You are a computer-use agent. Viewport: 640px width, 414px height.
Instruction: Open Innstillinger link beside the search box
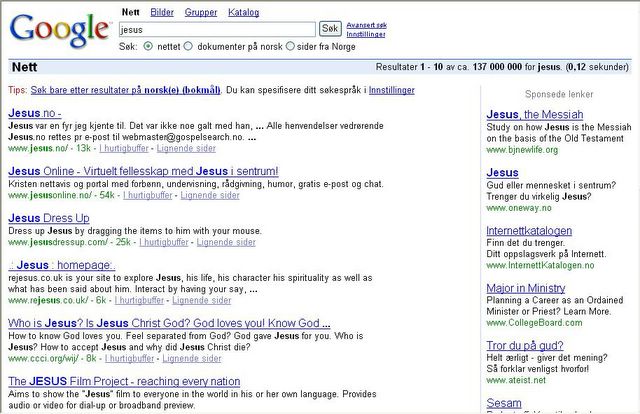coord(366,34)
